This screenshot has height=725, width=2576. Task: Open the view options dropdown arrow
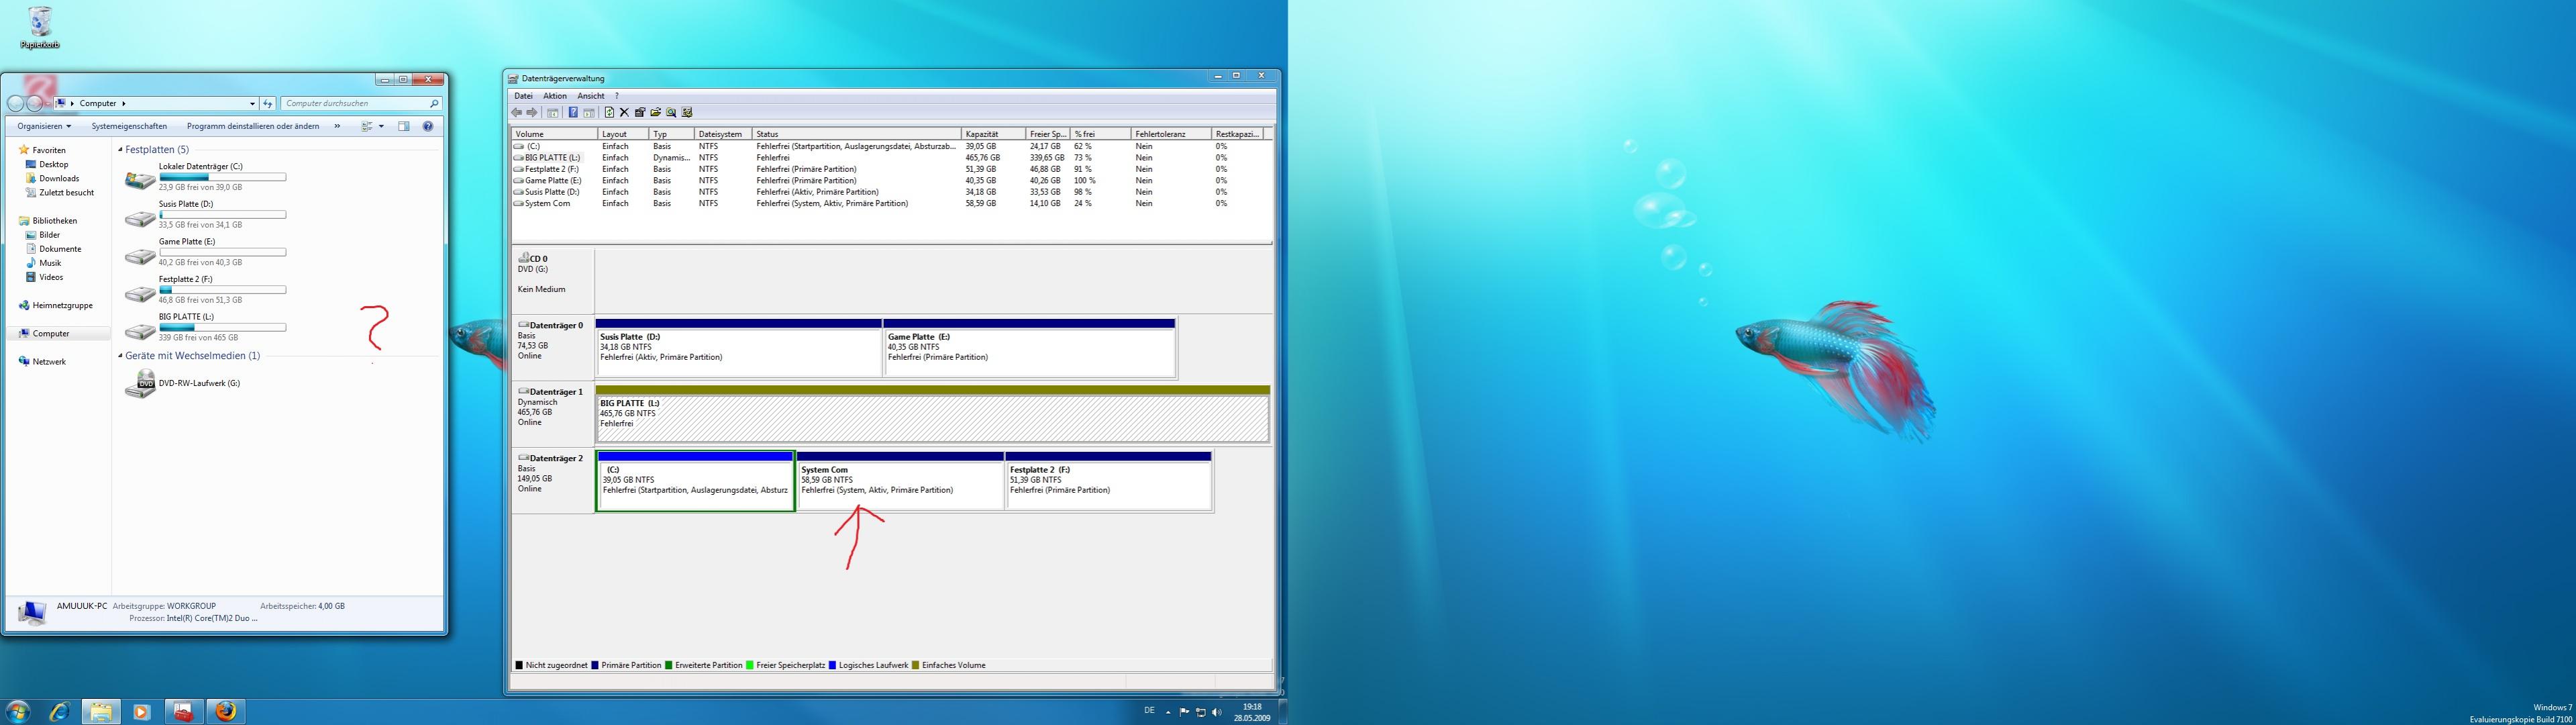click(x=381, y=127)
